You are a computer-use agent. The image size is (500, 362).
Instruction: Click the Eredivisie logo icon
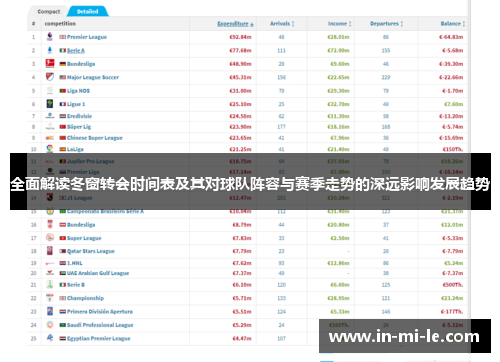tap(50, 116)
